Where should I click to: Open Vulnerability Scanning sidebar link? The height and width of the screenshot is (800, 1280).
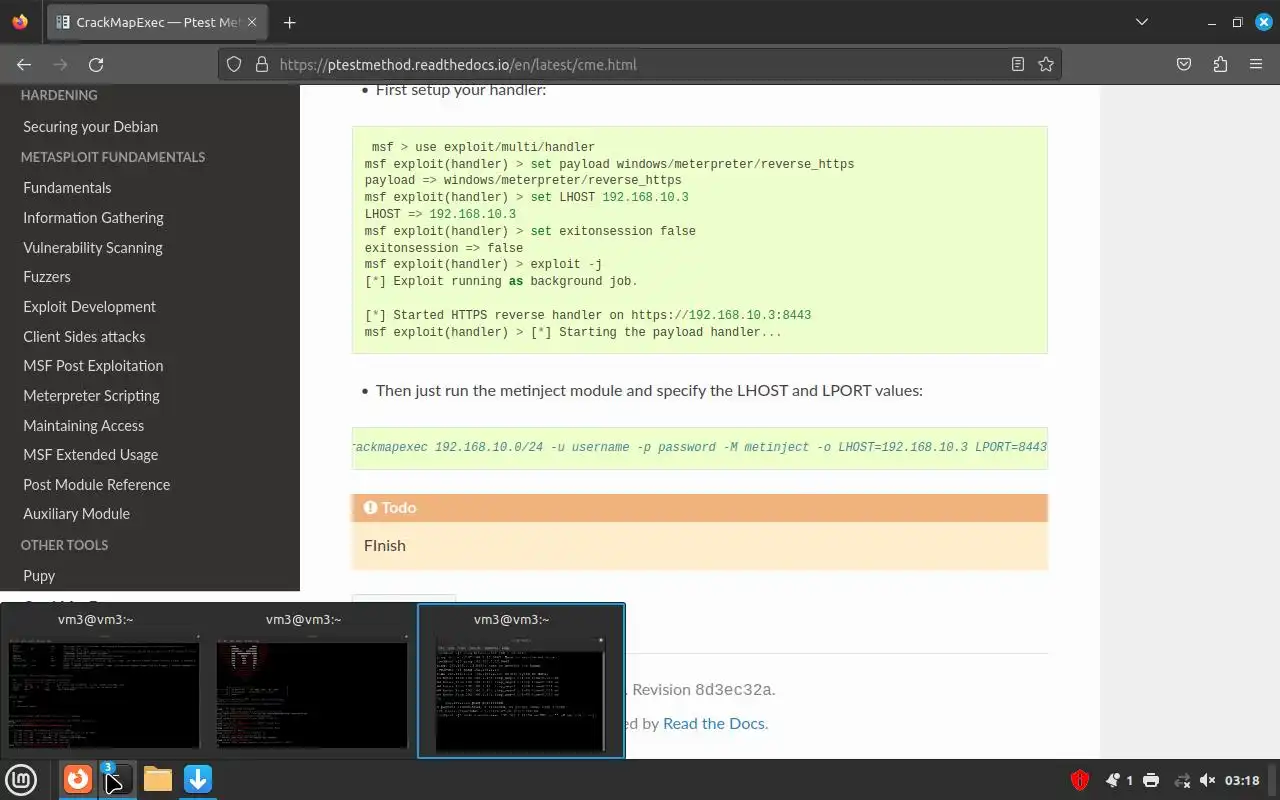93,248
